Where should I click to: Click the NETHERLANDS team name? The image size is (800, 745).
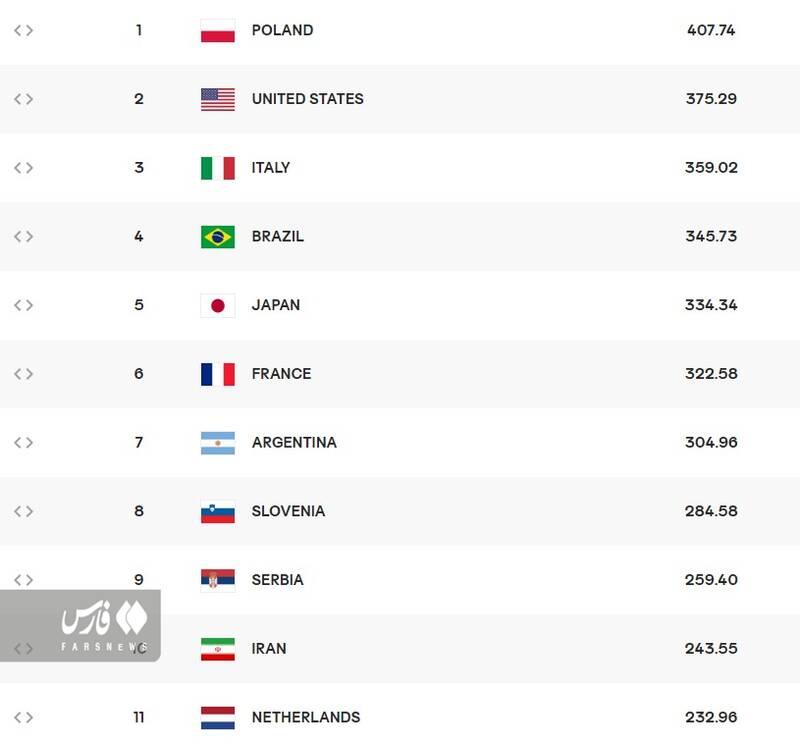(306, 717)
